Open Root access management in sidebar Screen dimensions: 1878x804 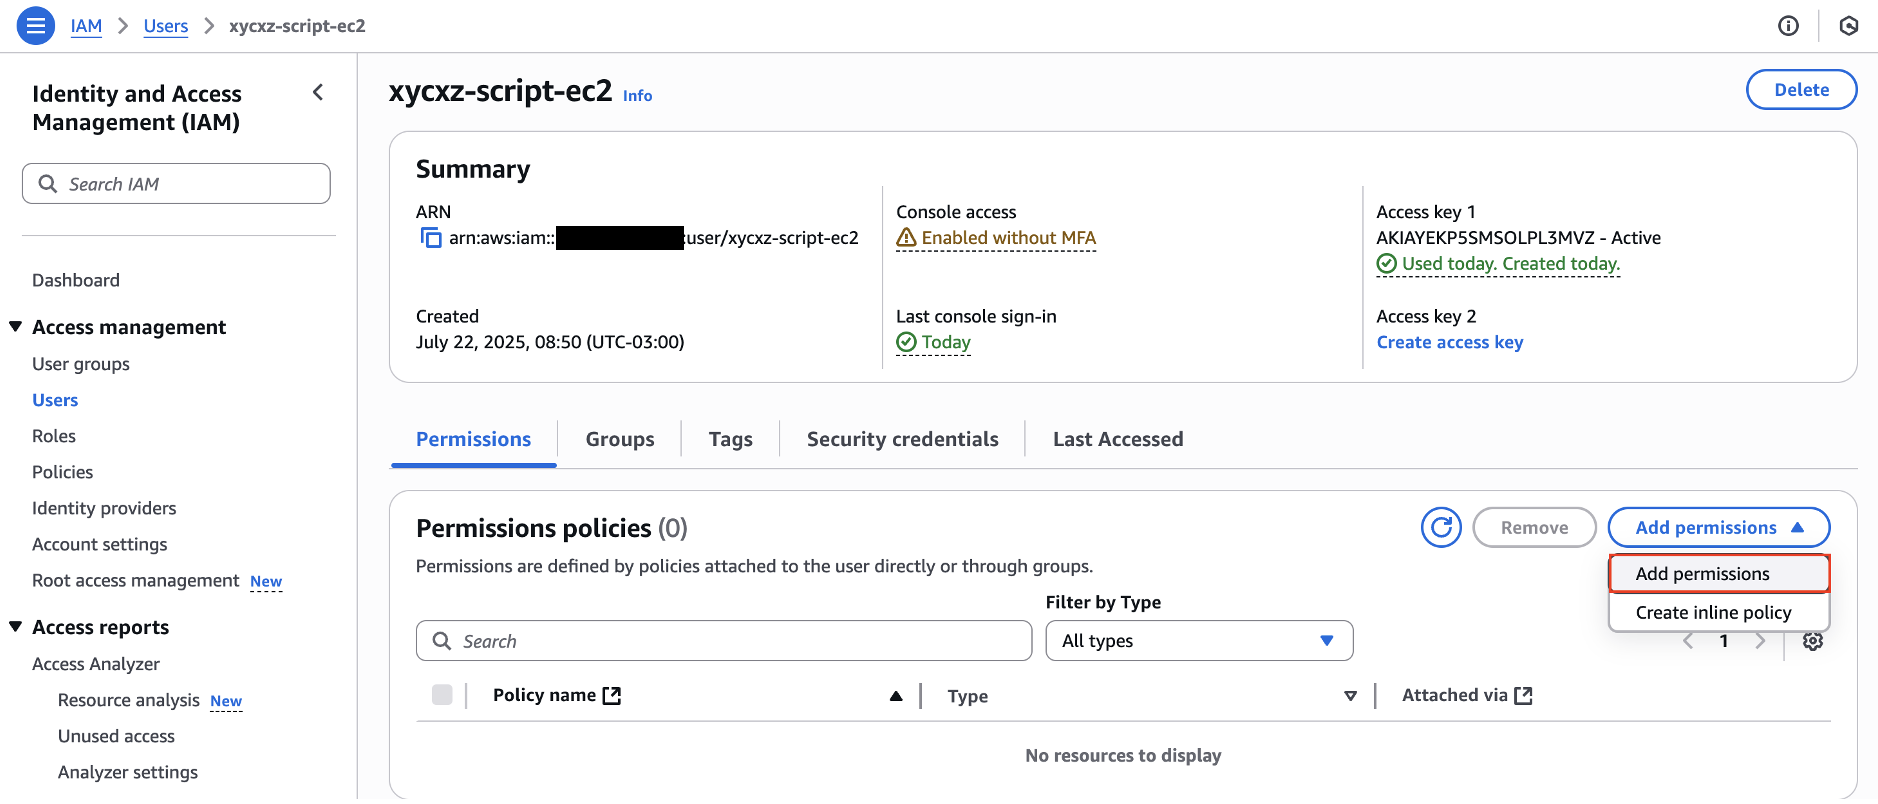tap(136, 580)
